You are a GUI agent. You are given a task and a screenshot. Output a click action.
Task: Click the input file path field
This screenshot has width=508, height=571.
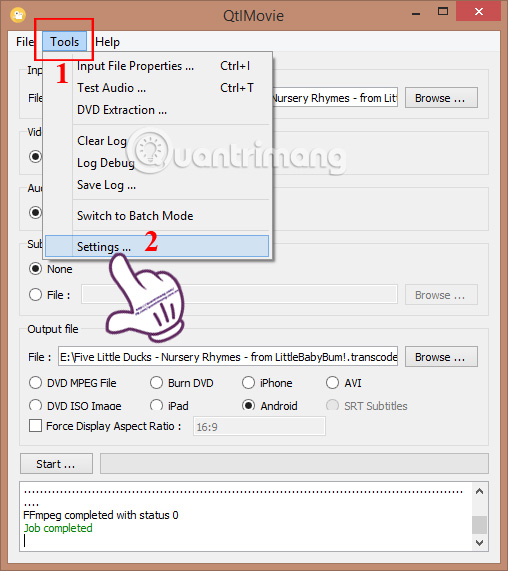click(335, 98)
